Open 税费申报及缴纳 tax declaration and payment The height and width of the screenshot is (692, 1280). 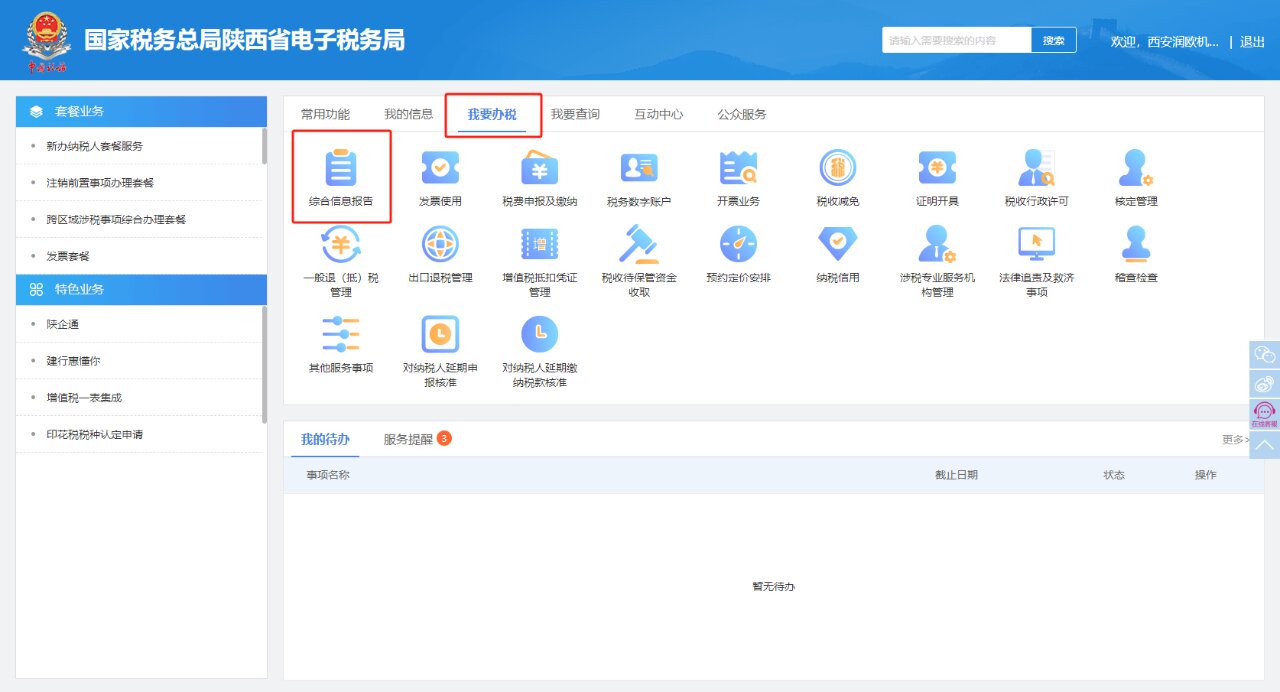pyautogui.click(x=538, y=176)
